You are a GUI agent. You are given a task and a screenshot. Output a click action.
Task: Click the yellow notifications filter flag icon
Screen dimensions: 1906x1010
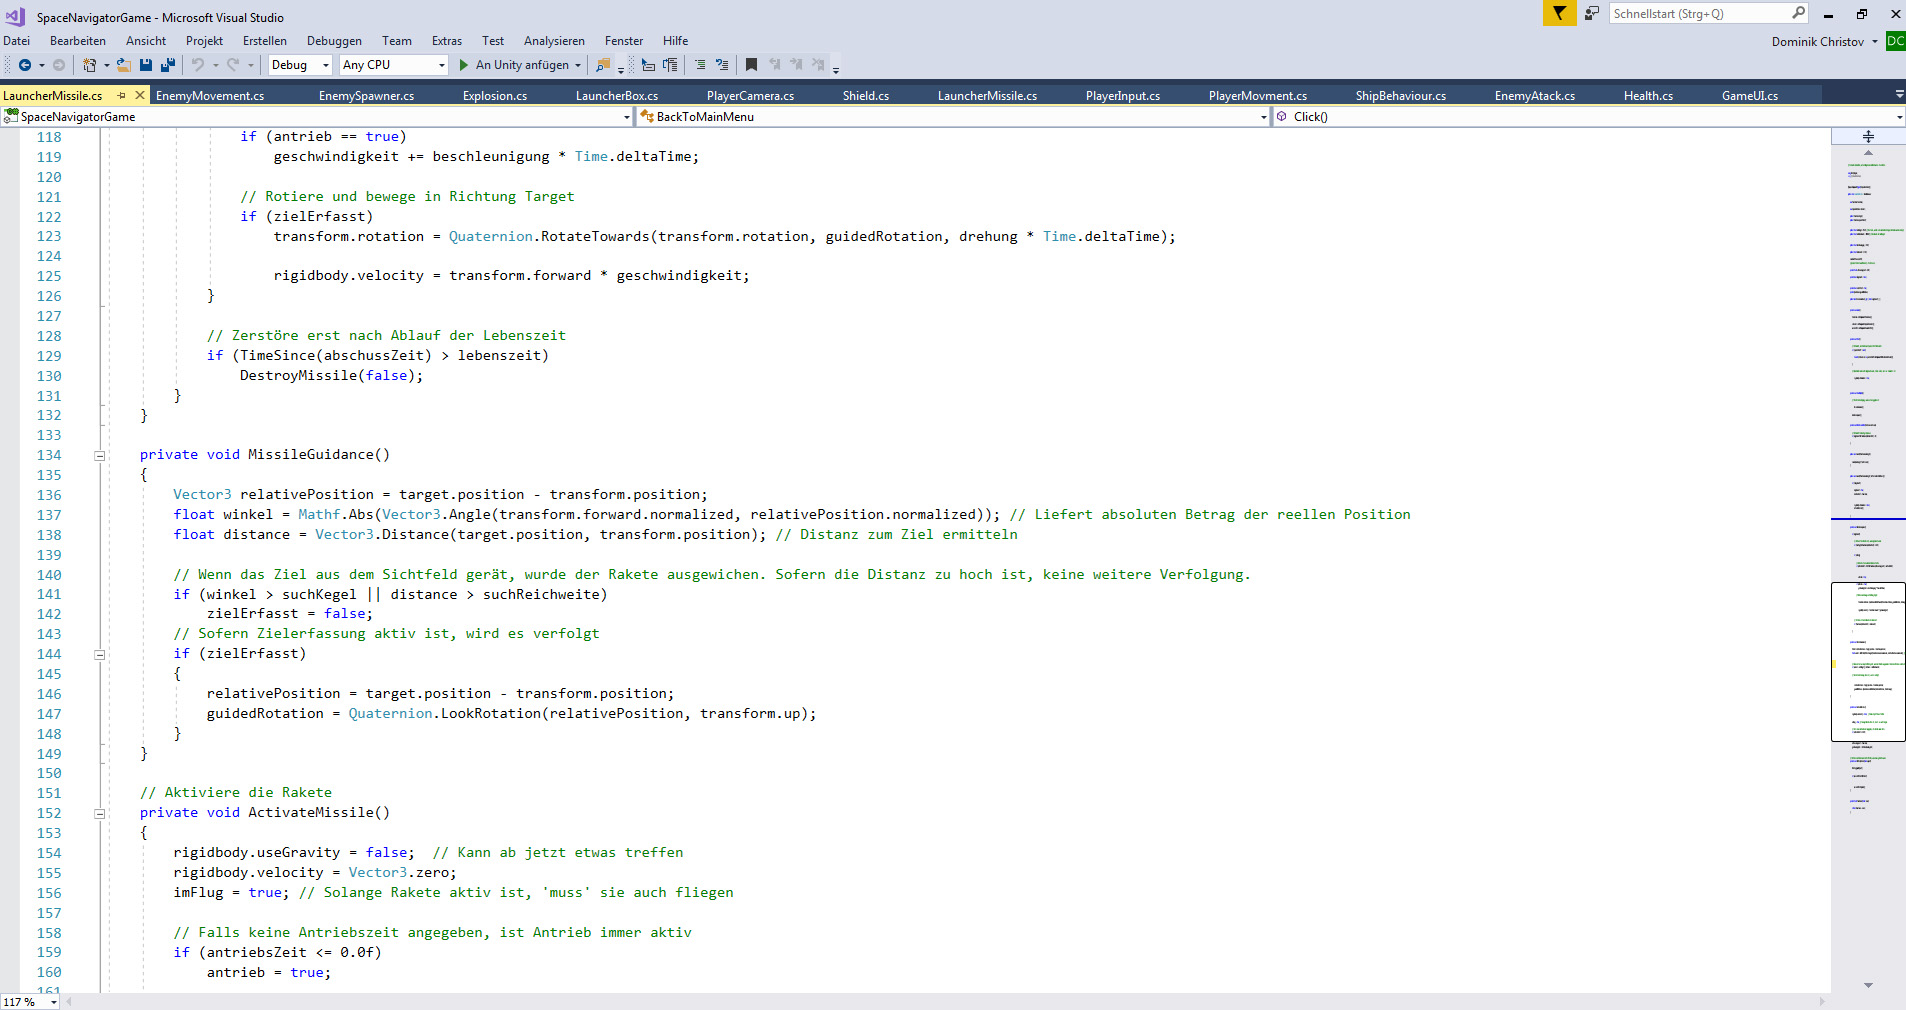1559,13
